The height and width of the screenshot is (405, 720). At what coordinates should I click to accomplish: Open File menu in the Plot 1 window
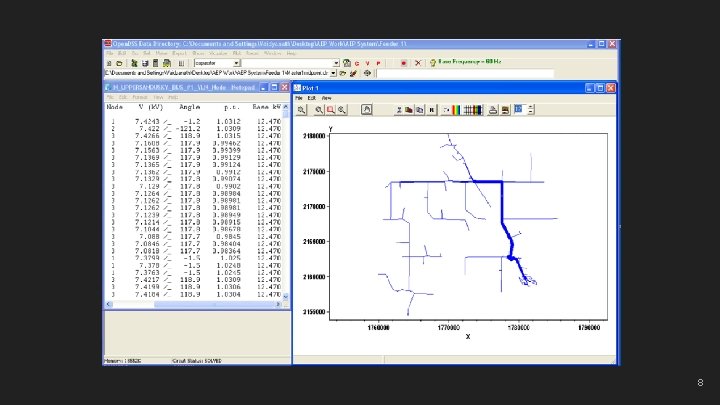(298, 98)
